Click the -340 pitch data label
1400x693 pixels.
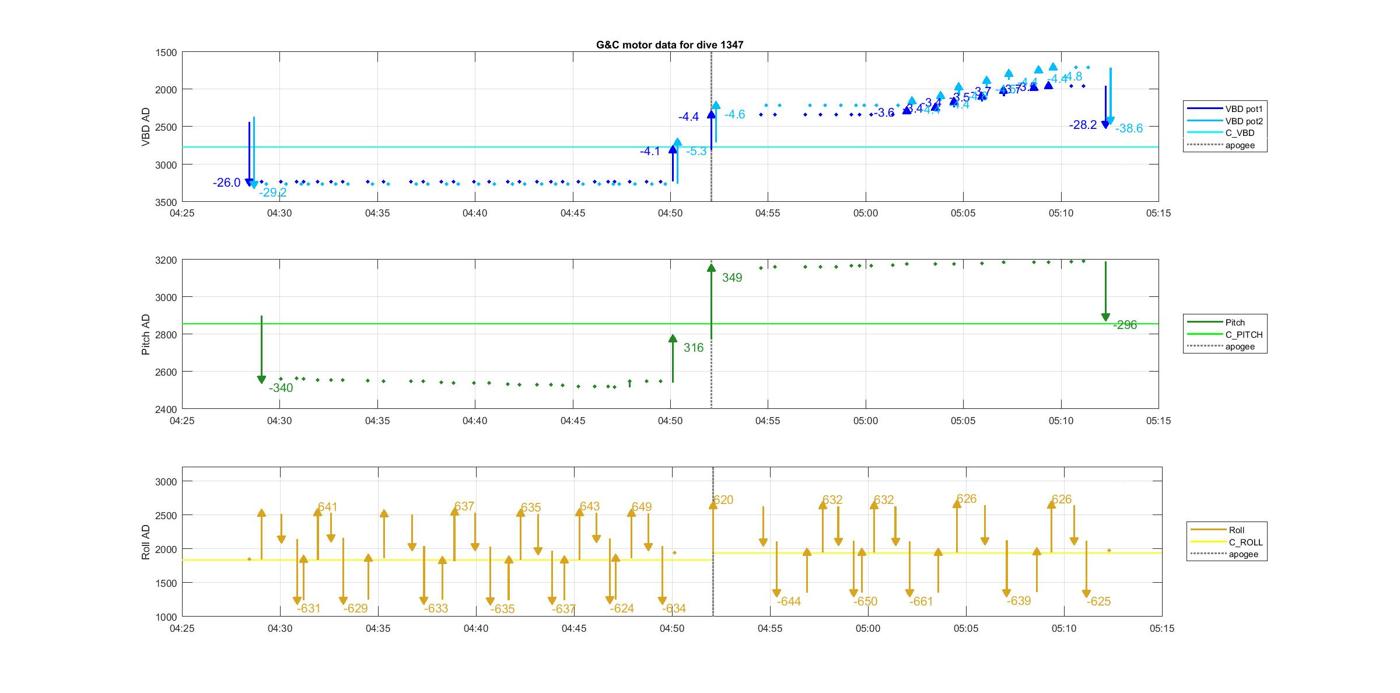click(281, 388)
